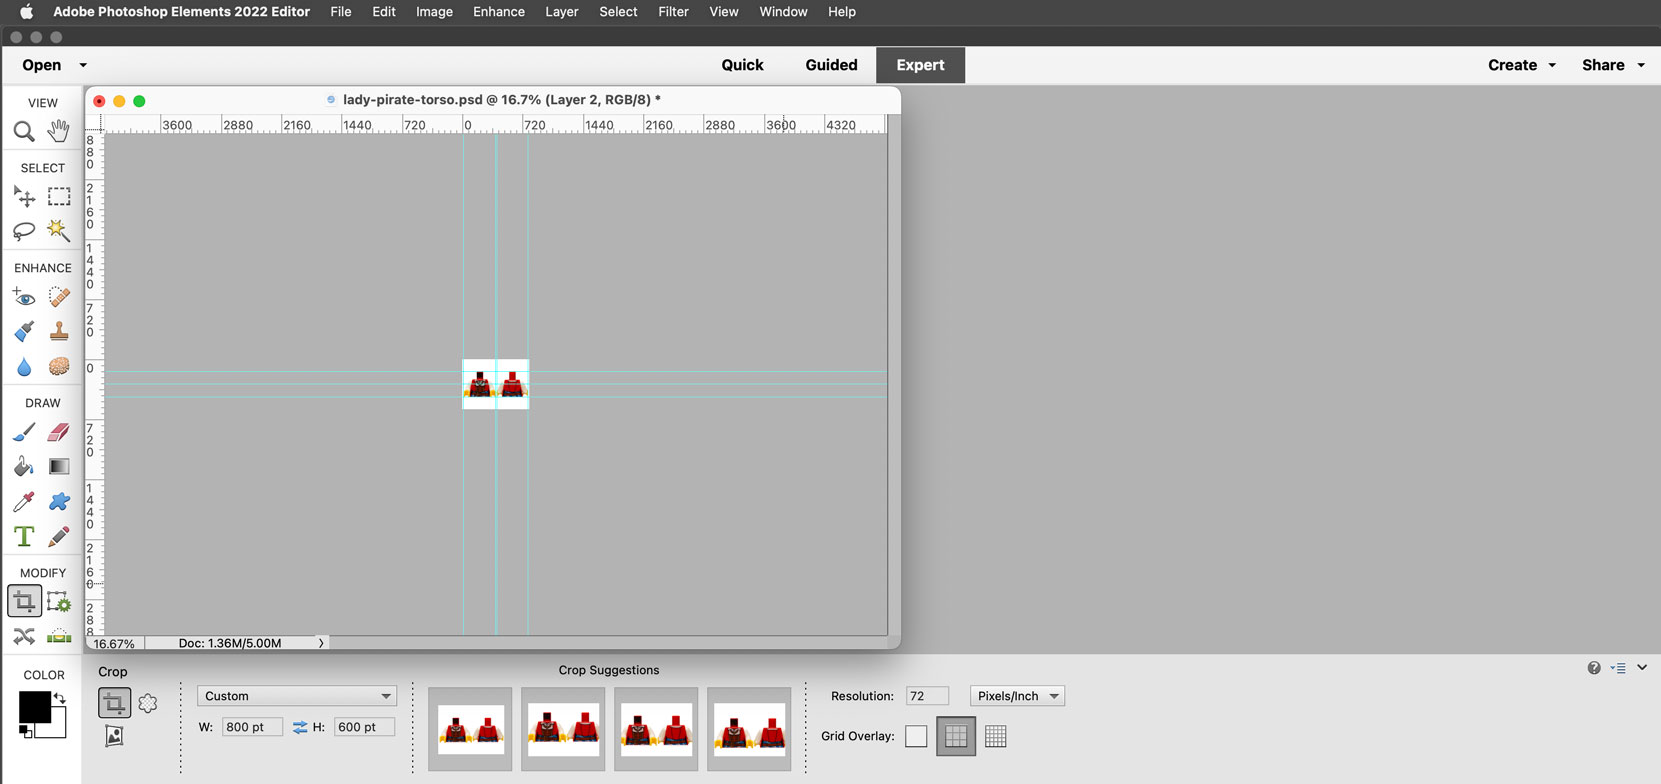This screenshot has height=784, width=1661.
Task: Select the Lasso tool
Action: (24, 231)
